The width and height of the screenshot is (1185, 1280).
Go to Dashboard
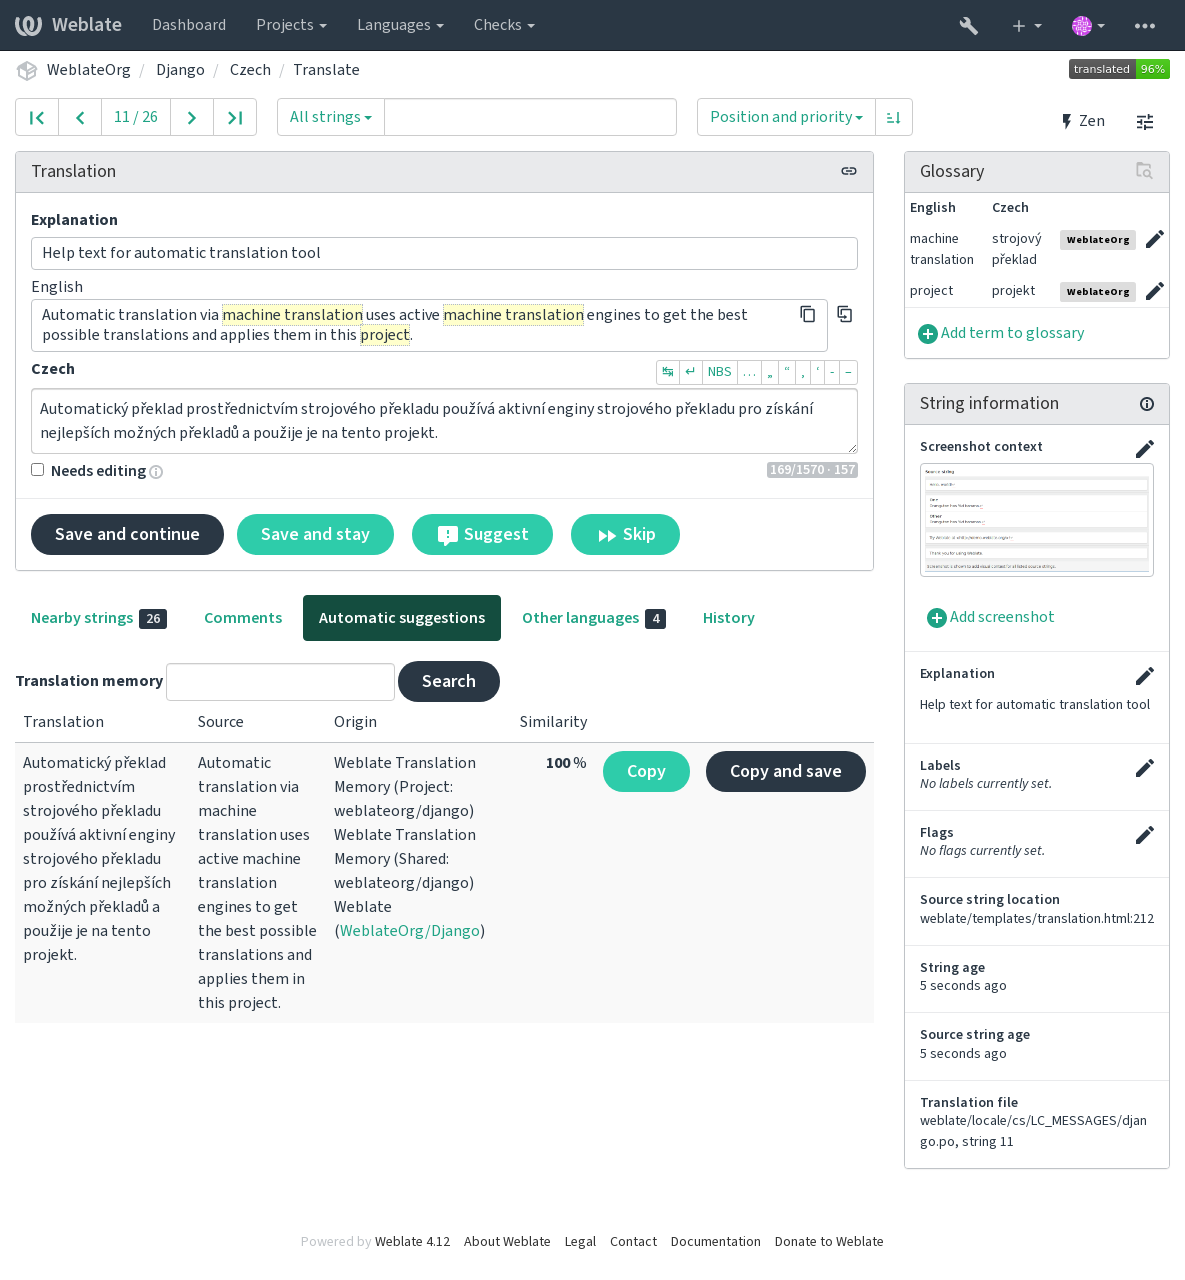[x=189, y=25]
